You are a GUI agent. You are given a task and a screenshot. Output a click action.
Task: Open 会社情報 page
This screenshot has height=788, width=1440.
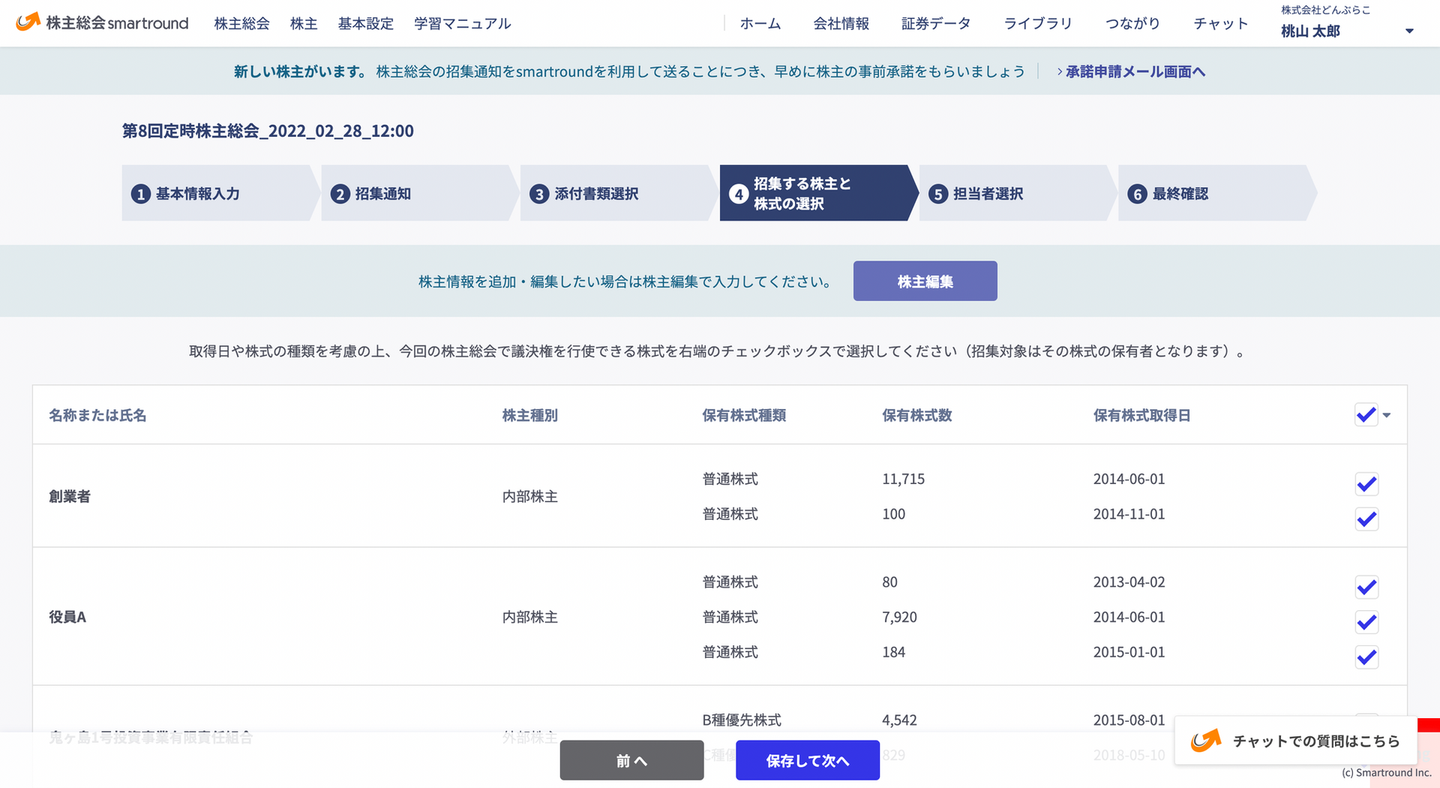tap(841, 23)
